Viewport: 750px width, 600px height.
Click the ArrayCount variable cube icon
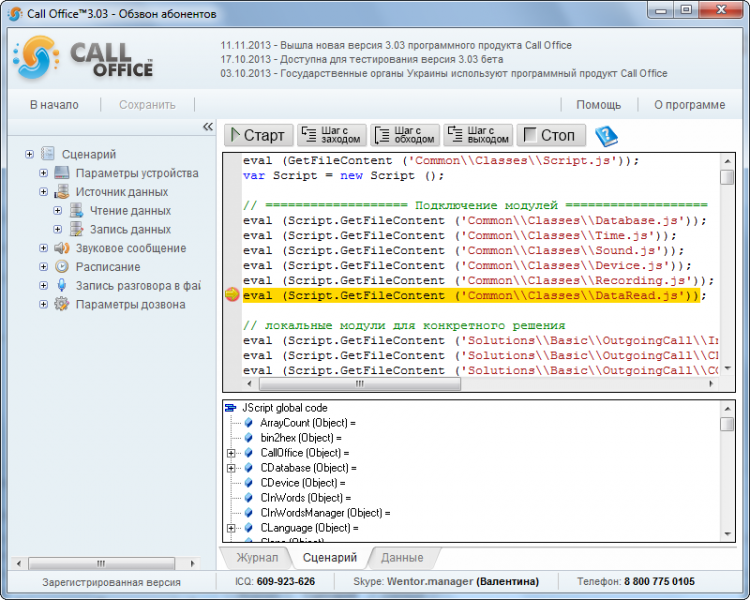tap(248, 422)
